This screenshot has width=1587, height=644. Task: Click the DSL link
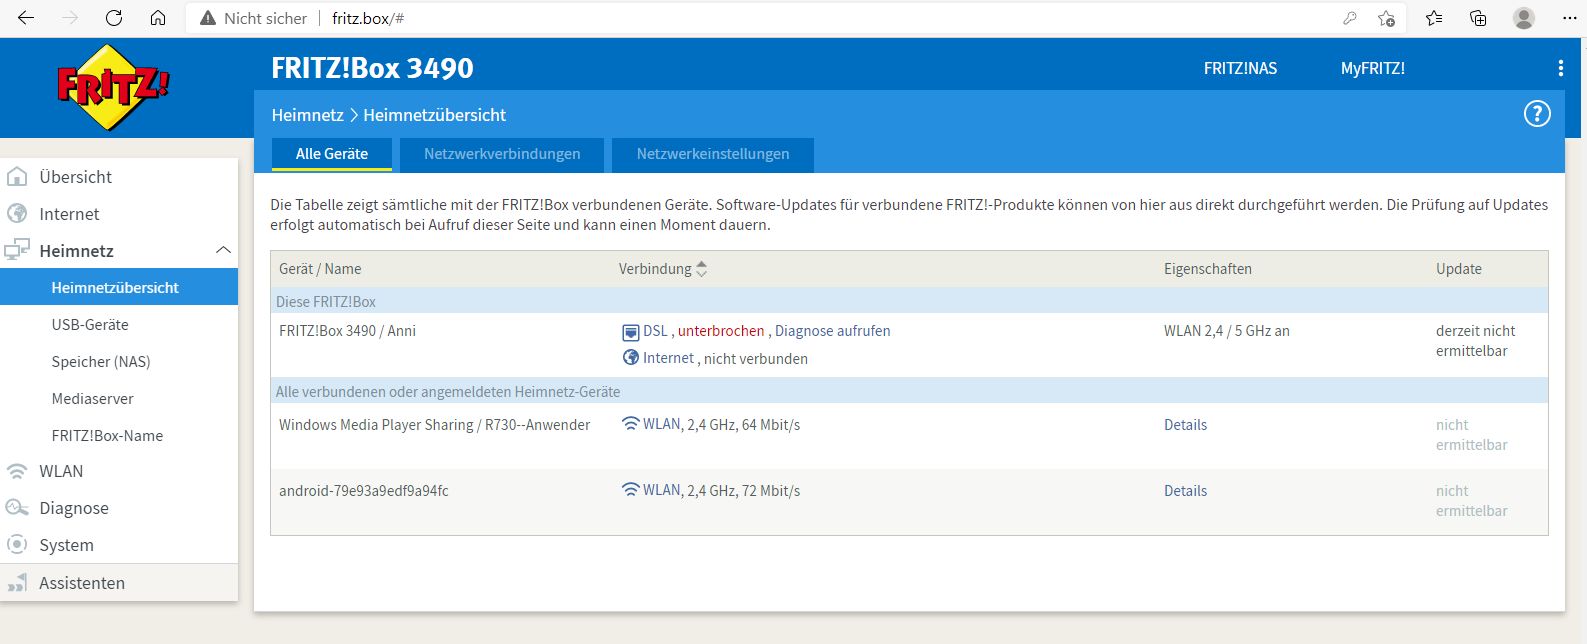coord(655,331)
